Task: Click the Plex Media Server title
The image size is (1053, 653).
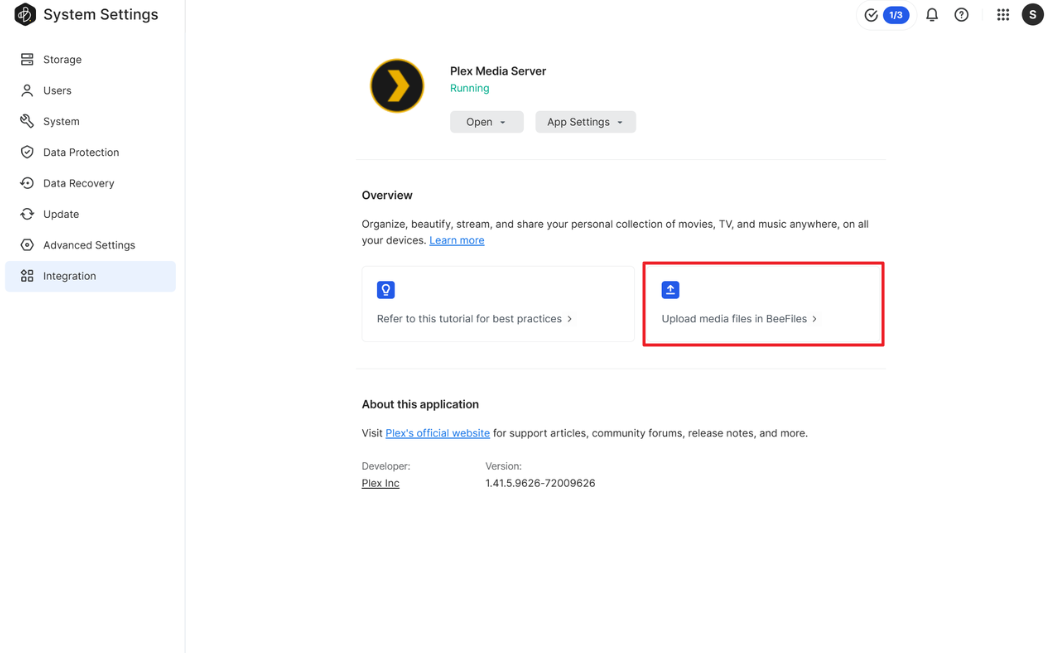Action: [x=498, y=71]
